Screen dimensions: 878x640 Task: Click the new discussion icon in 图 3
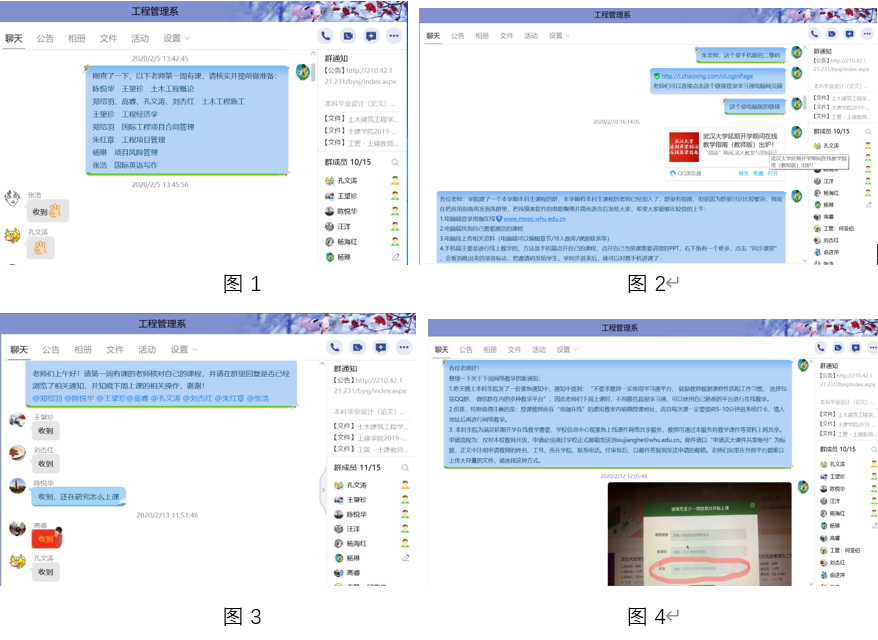tap(380, 348)
